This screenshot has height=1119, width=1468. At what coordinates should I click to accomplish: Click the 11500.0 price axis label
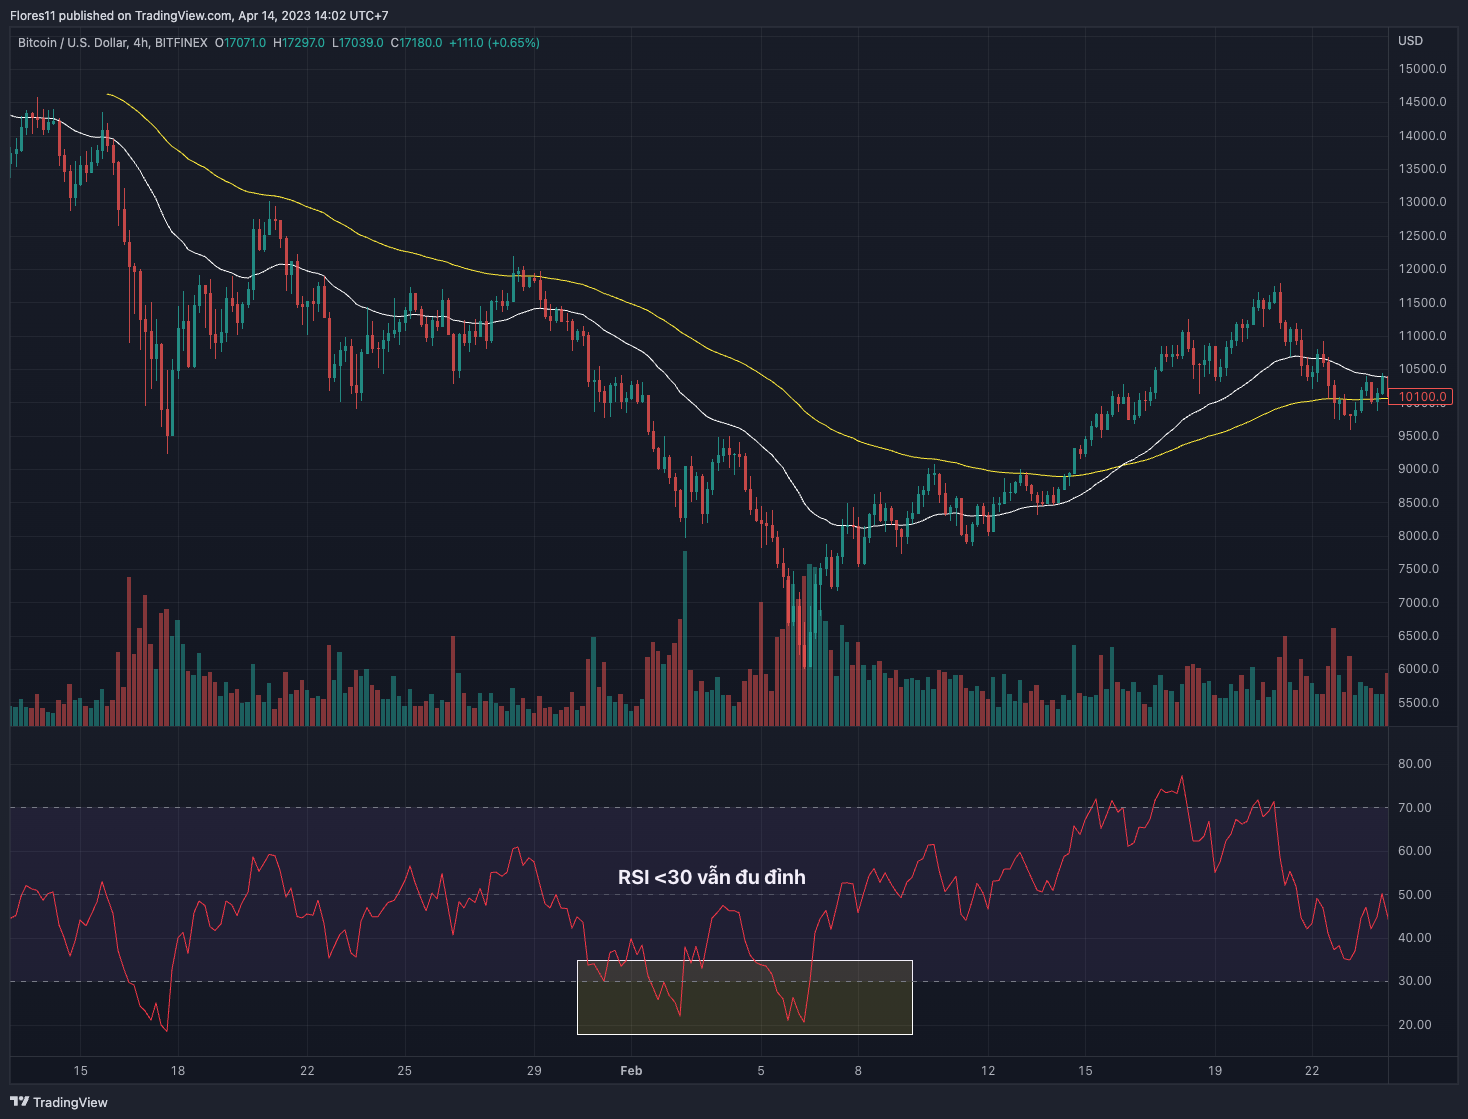(1422, 303)
